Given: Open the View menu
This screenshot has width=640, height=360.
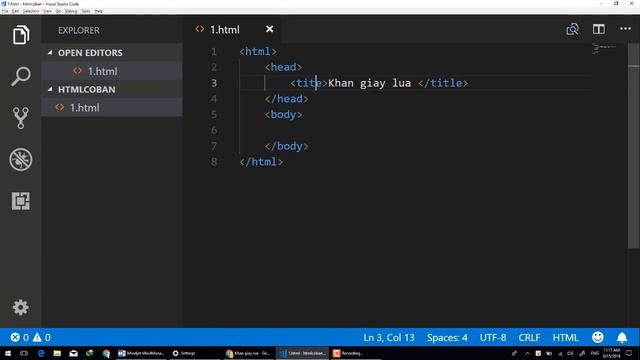Looking at the screenshot, I should pos(48,11).
